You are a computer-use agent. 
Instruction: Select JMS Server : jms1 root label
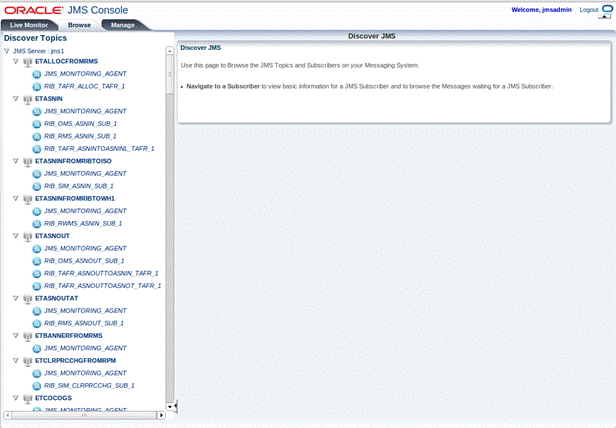[38, 51]
